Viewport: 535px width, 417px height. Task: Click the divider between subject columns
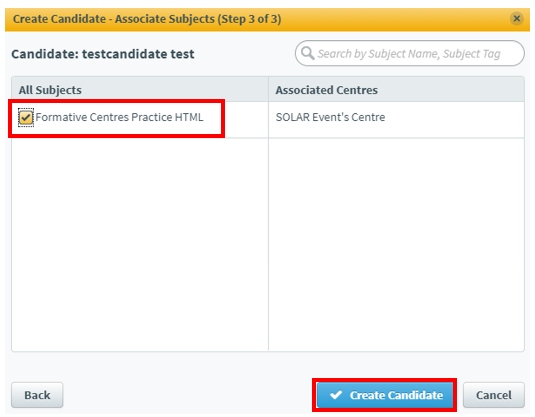(269, 214)
